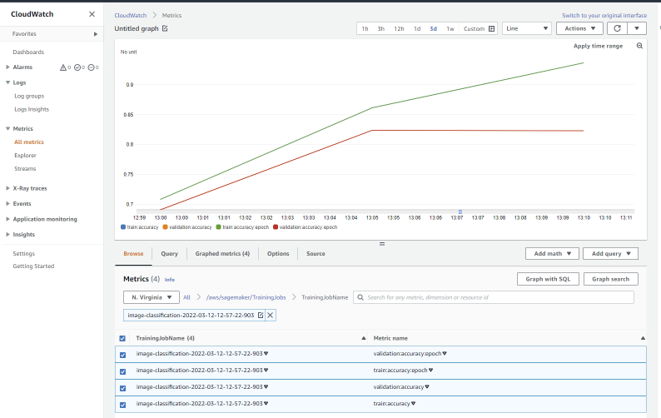Open the Actions dropdown menu
The image size is (661, 418).
[x=580, y=28]
